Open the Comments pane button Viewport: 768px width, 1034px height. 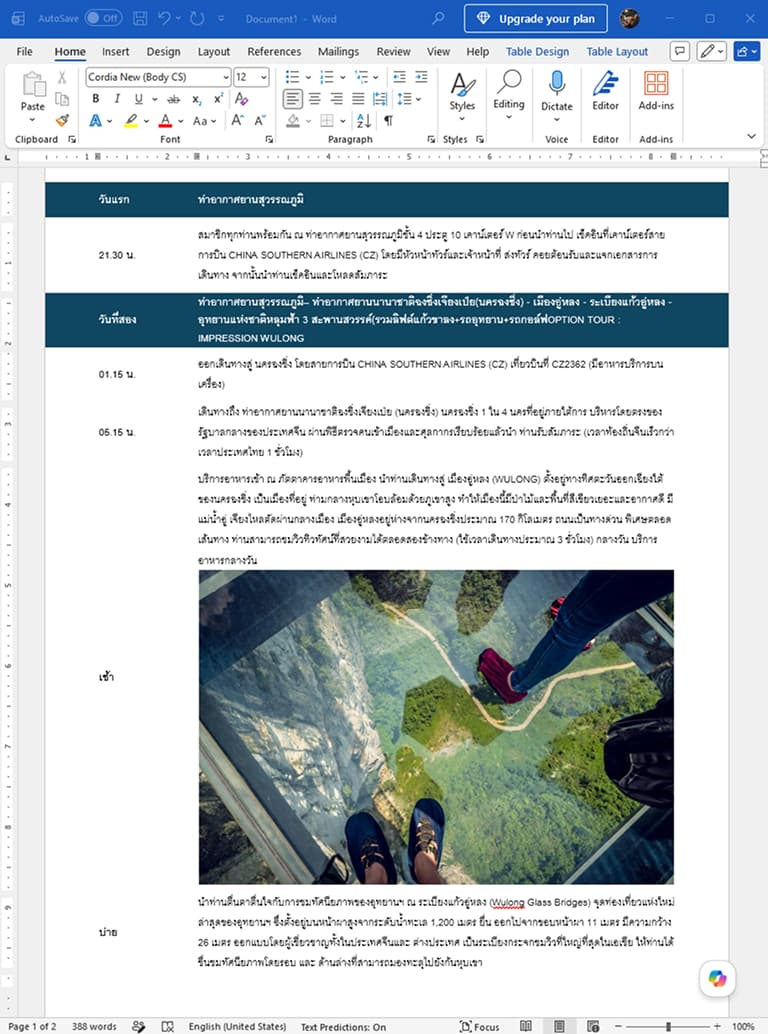tap(680, 51)
